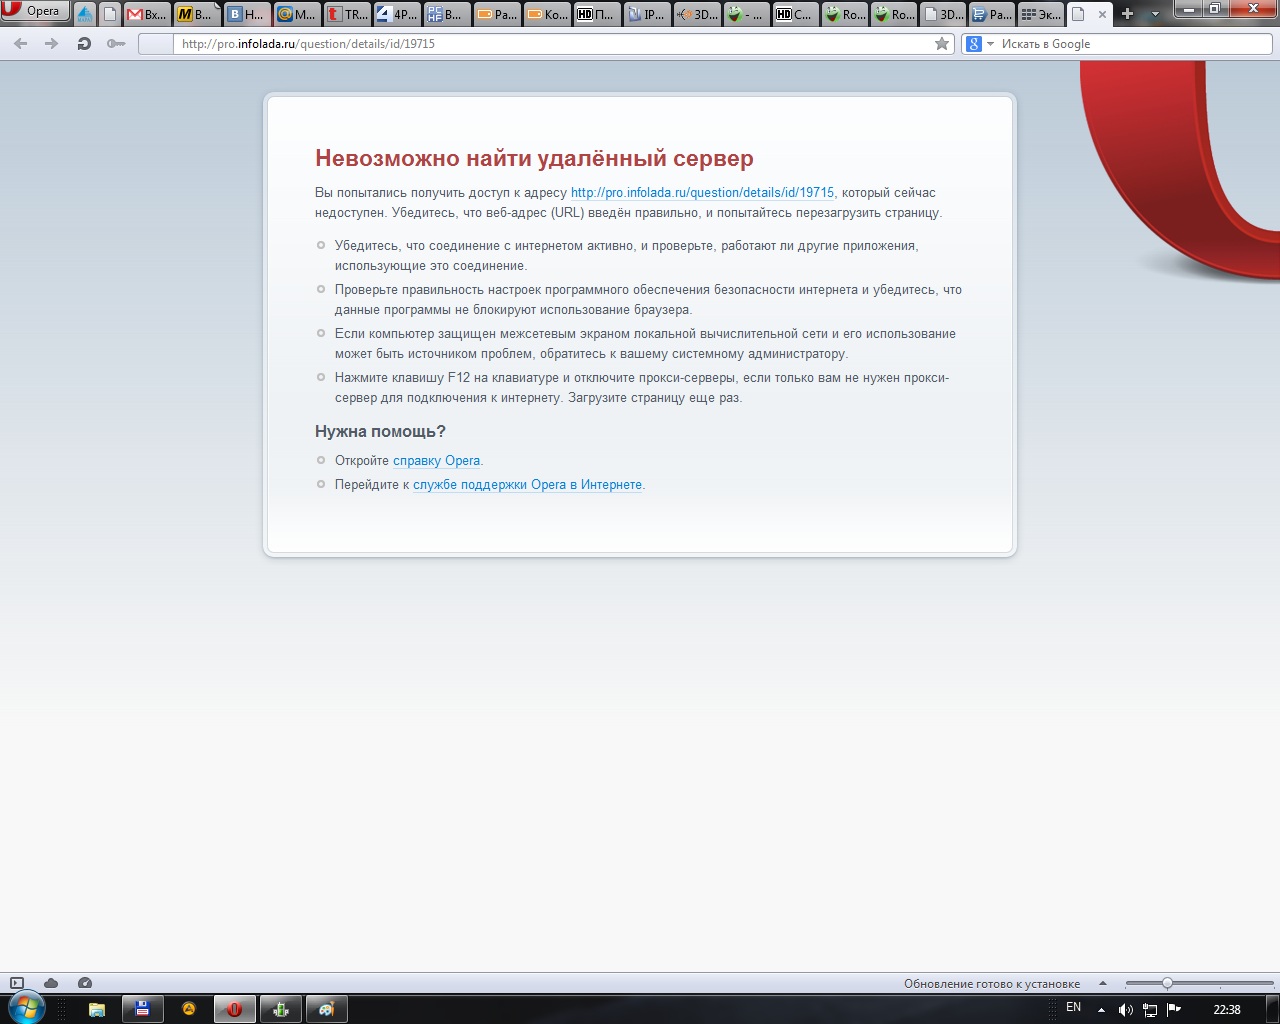Show hidden system tray icons
The width and height of the screenshot is (1280, 1024).
click(1101, 1009)
